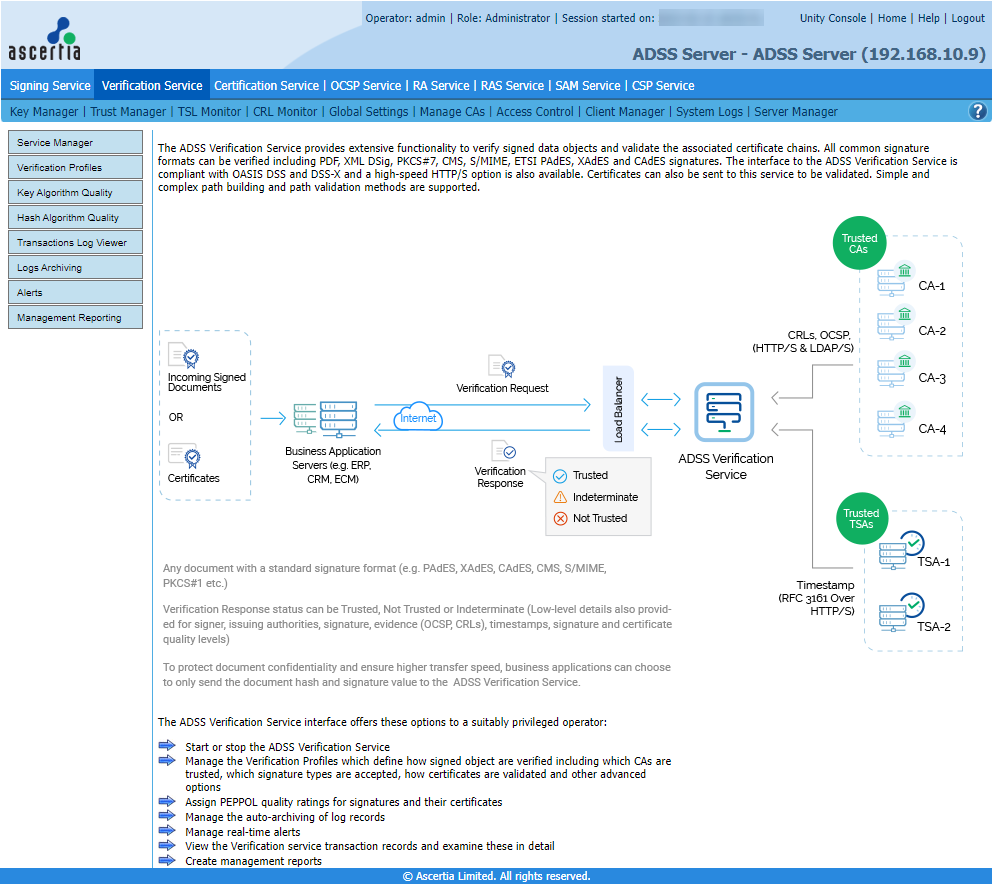Open Logs Archiving
Viewport: 992px width, 886px height.
pyautogui.click(x=75, y=267)
